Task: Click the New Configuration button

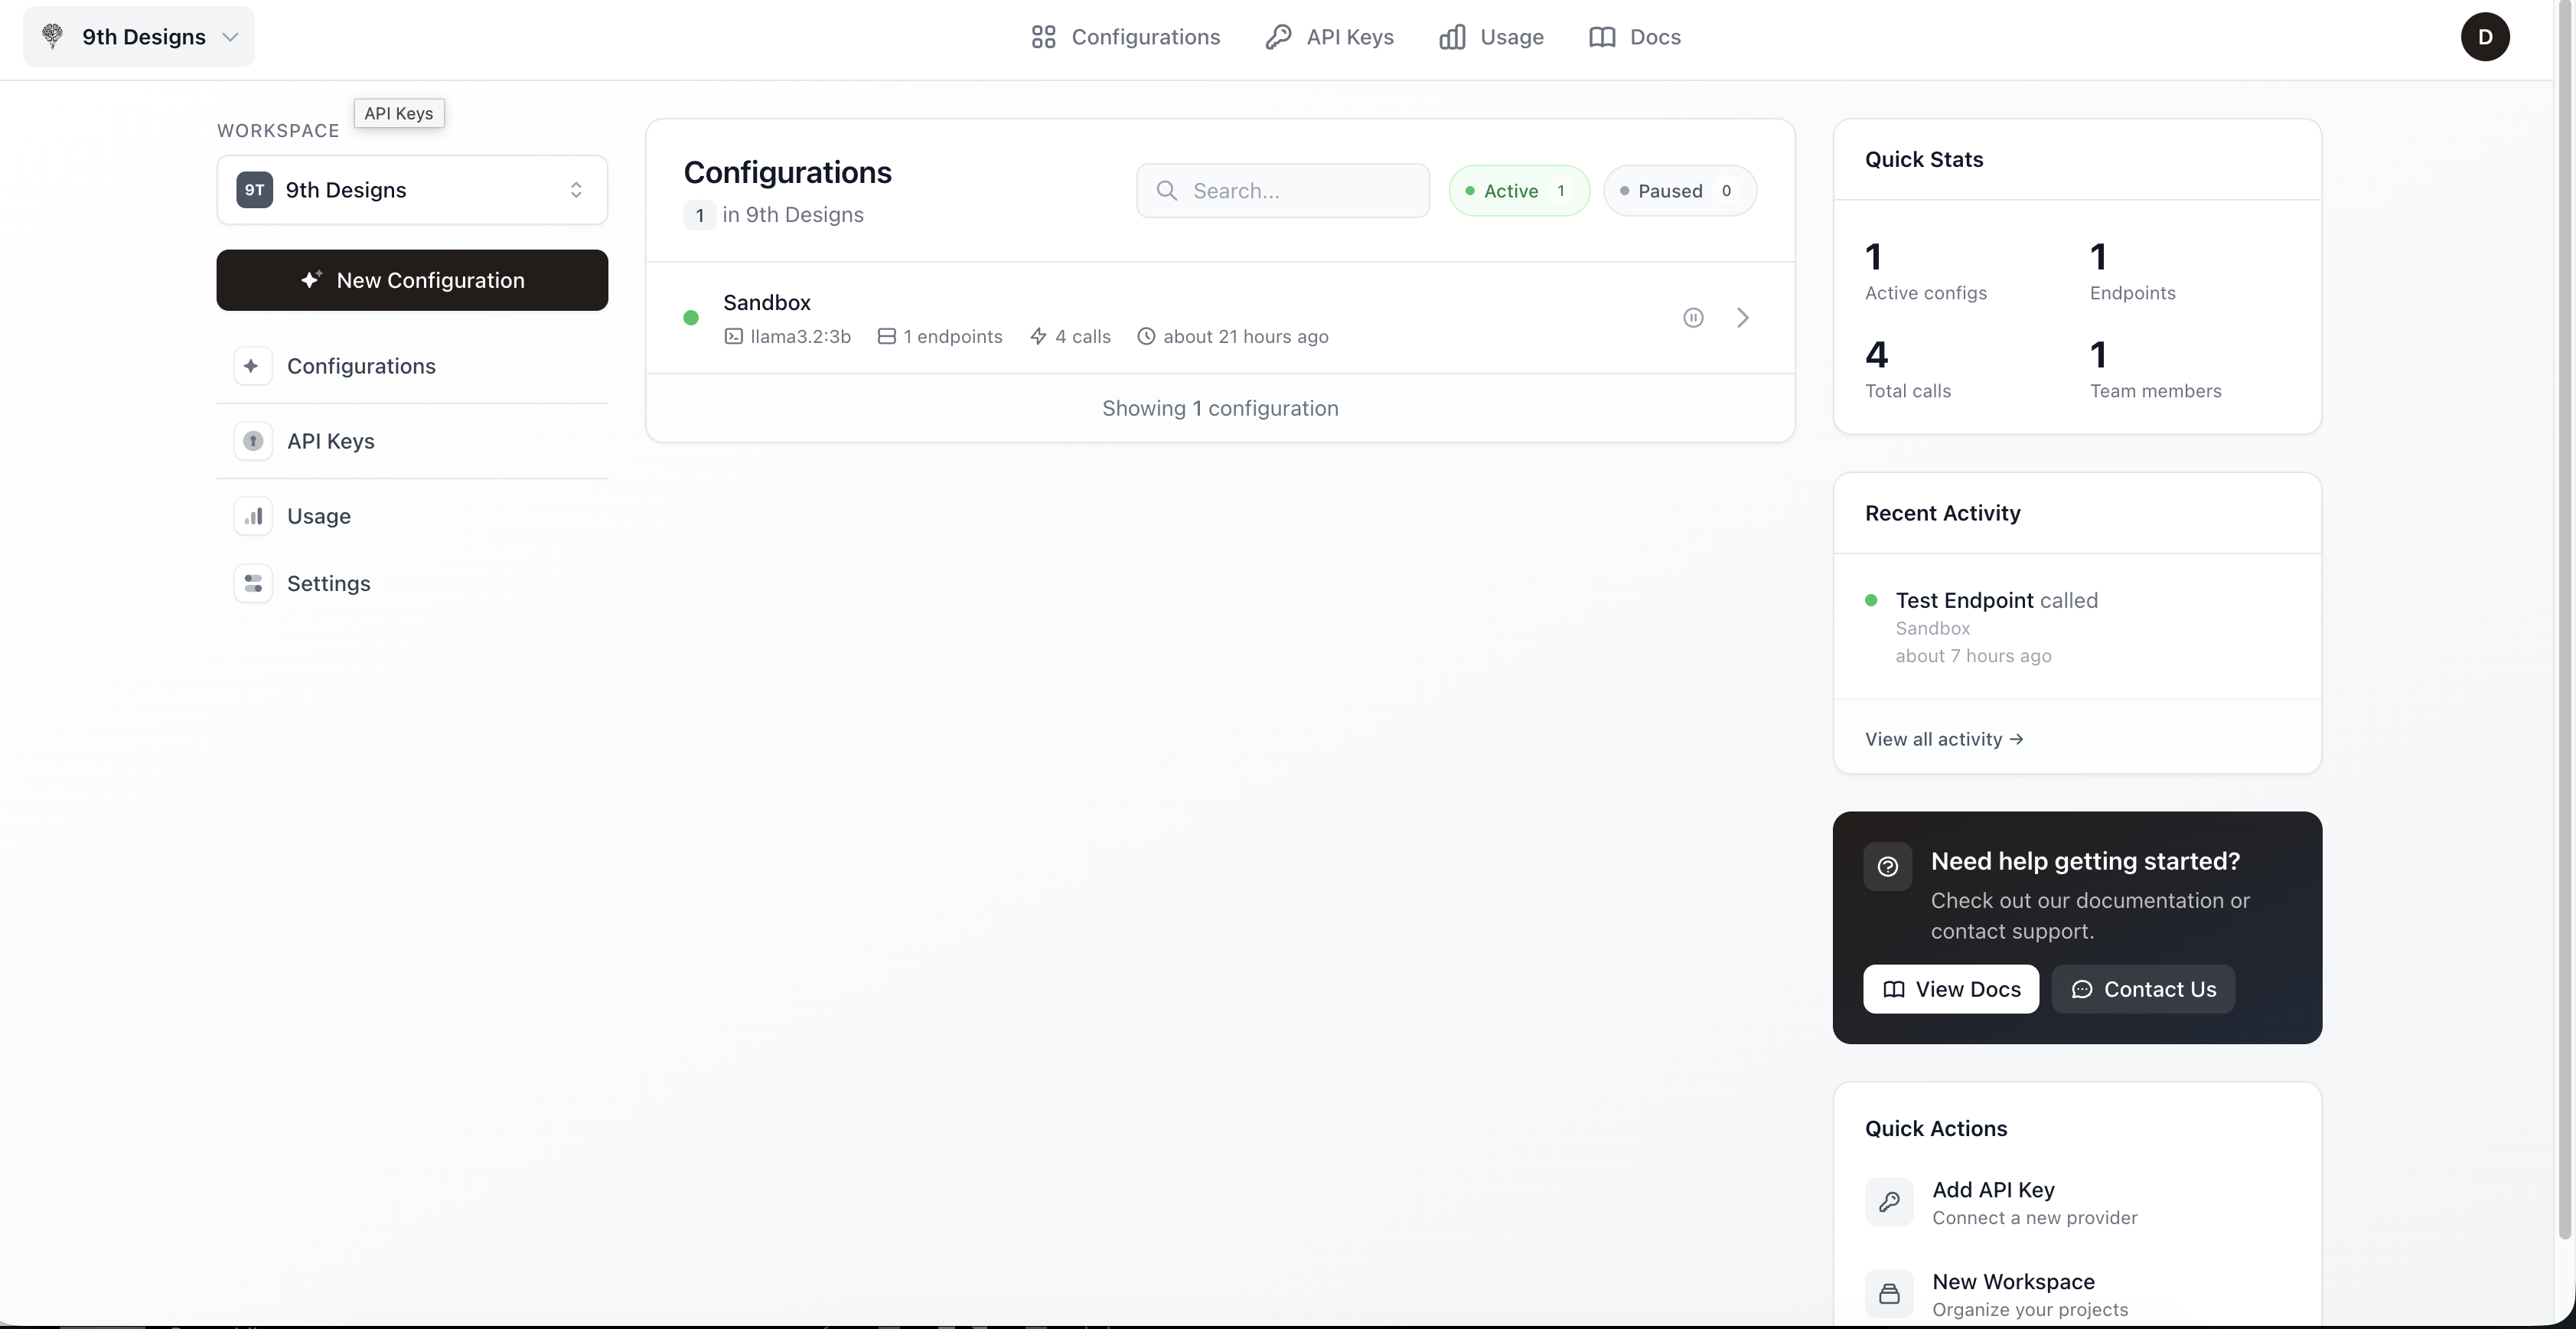Action: (411, 280)
